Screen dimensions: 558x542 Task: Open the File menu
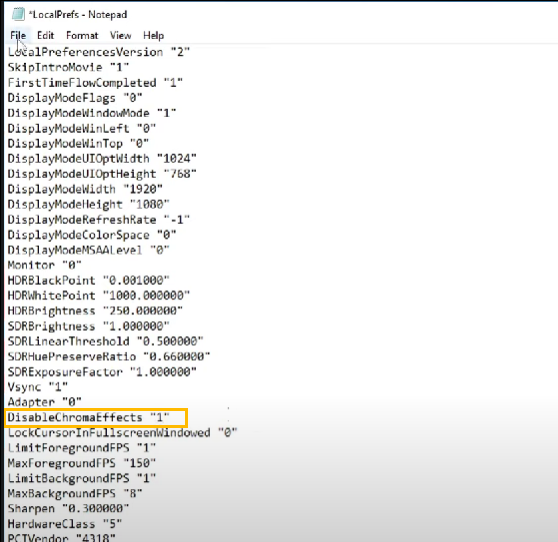18,36
